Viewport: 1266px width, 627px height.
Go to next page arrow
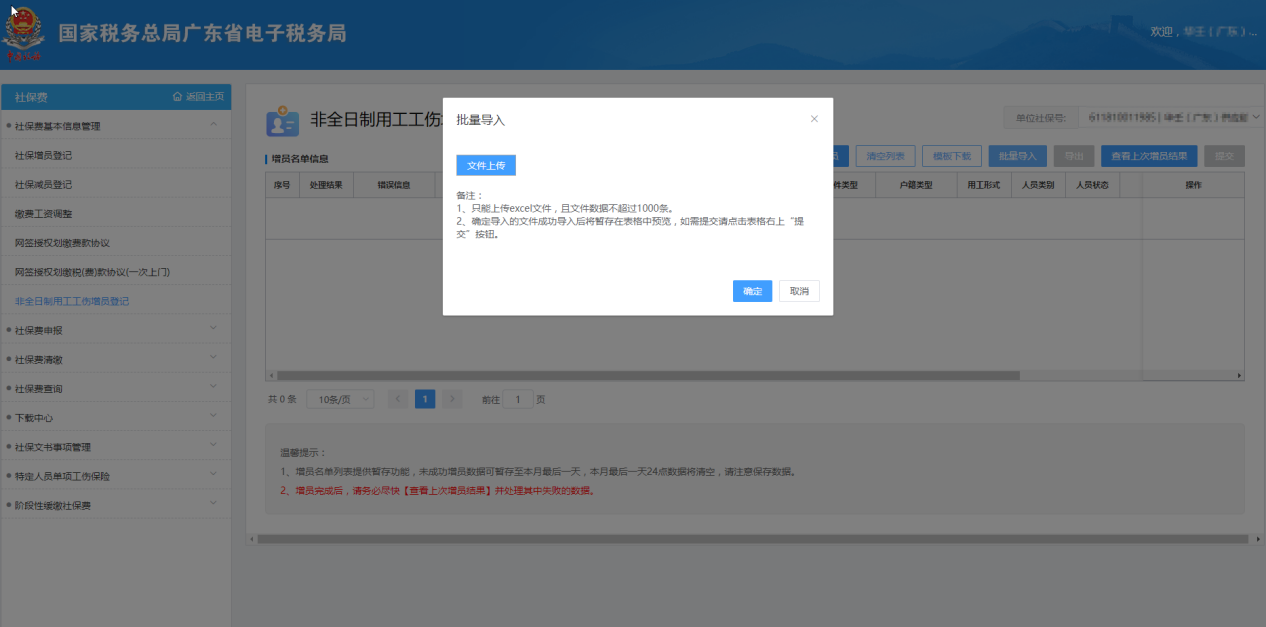(x=452, y=399)
